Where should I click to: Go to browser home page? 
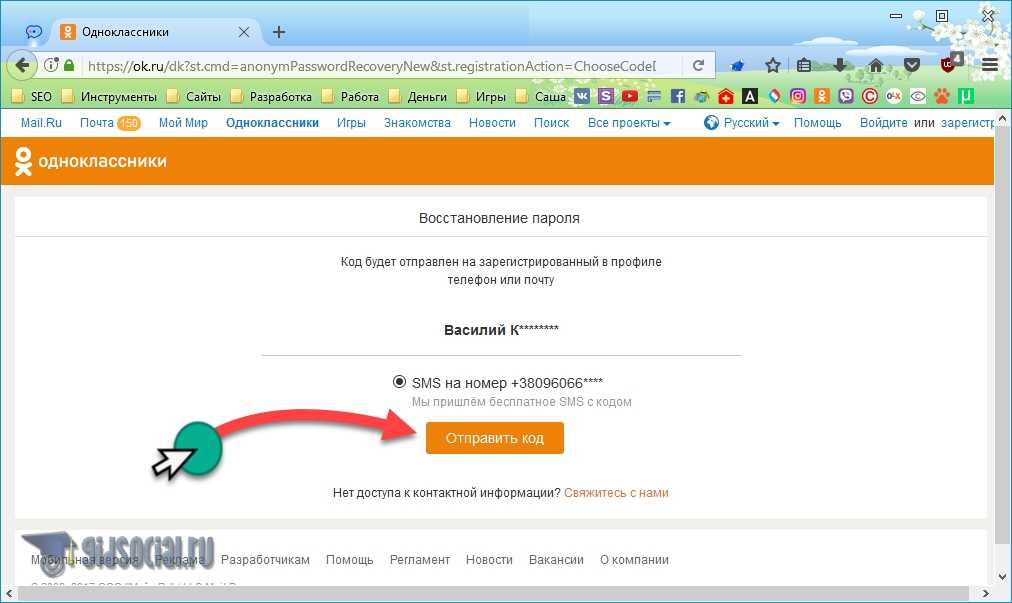pos(876,66)
